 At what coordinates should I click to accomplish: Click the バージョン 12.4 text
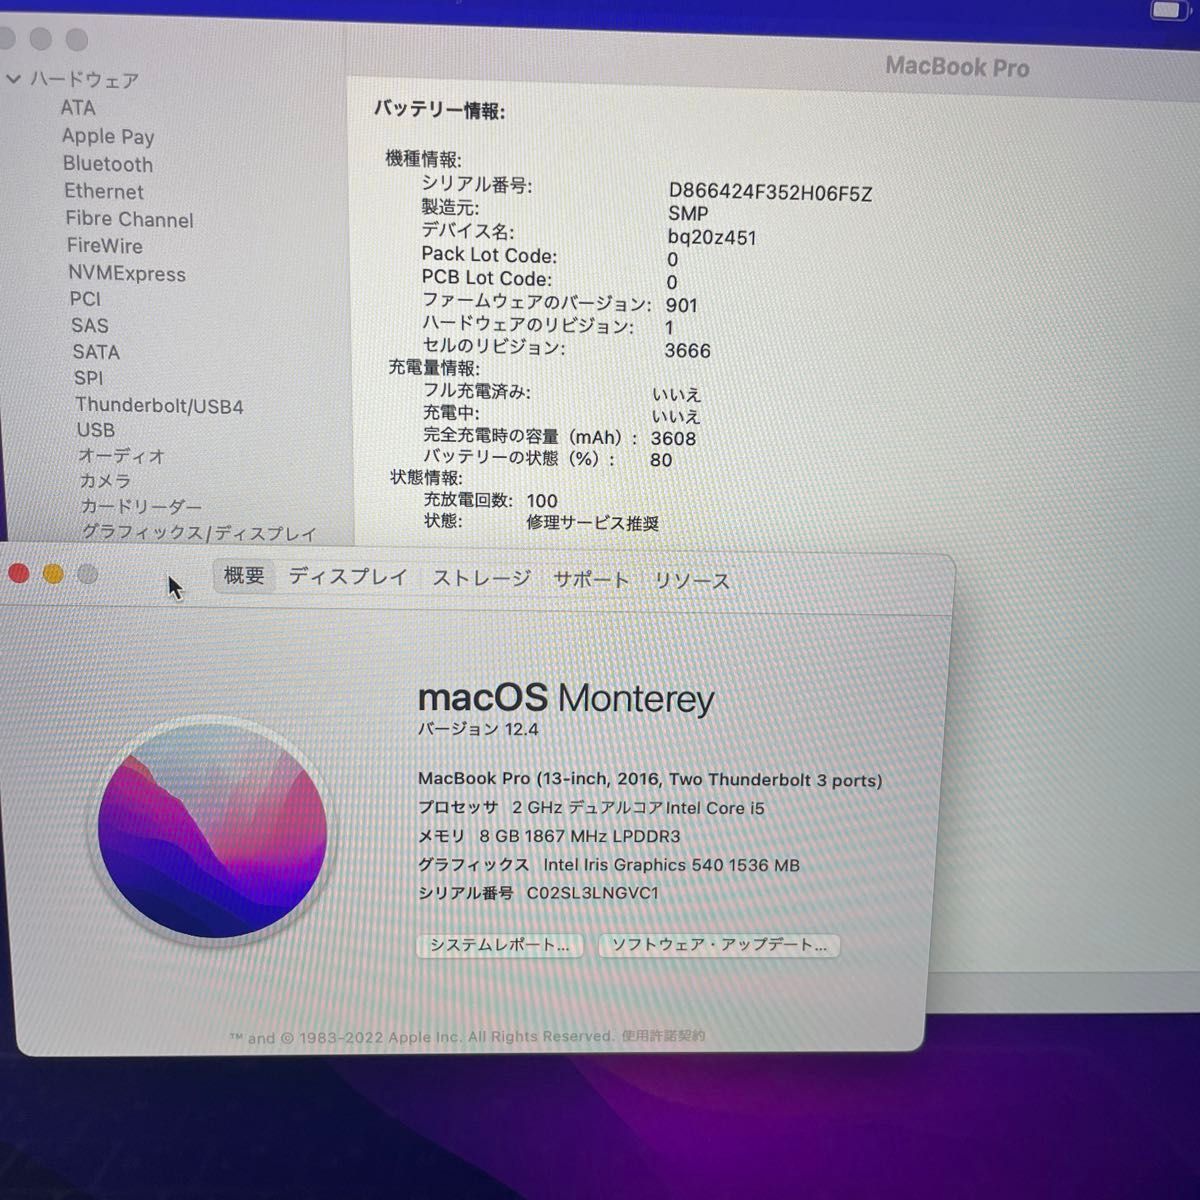coord(478,729)
